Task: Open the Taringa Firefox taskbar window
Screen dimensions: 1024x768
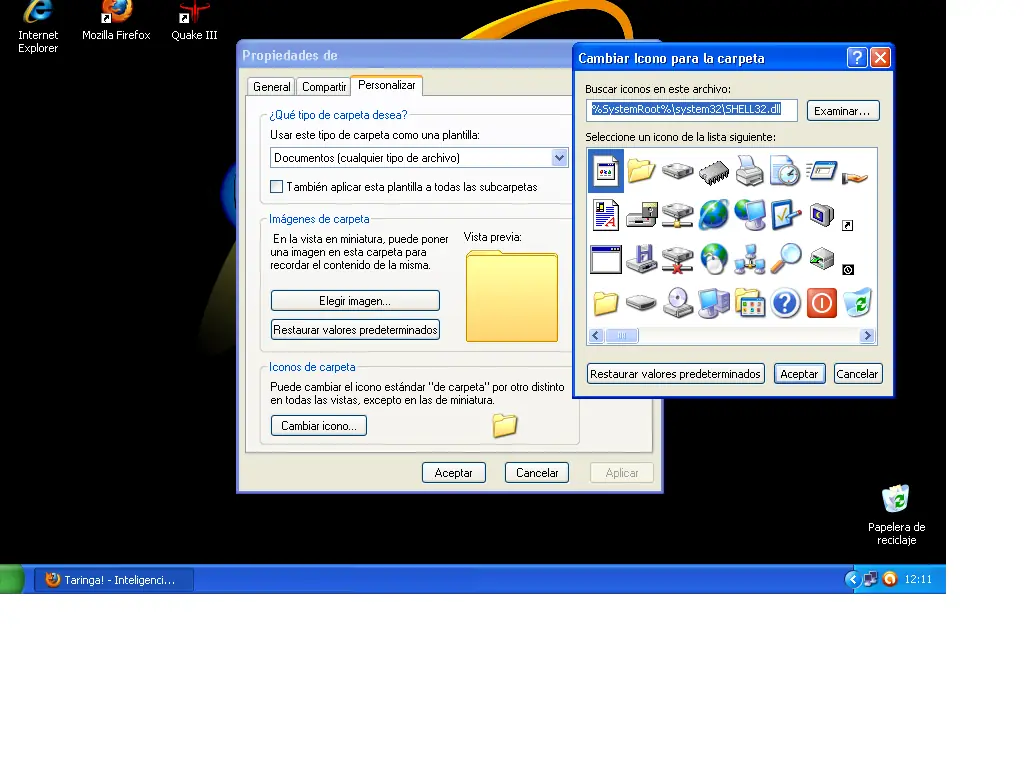Action: (x=114, y=580)
